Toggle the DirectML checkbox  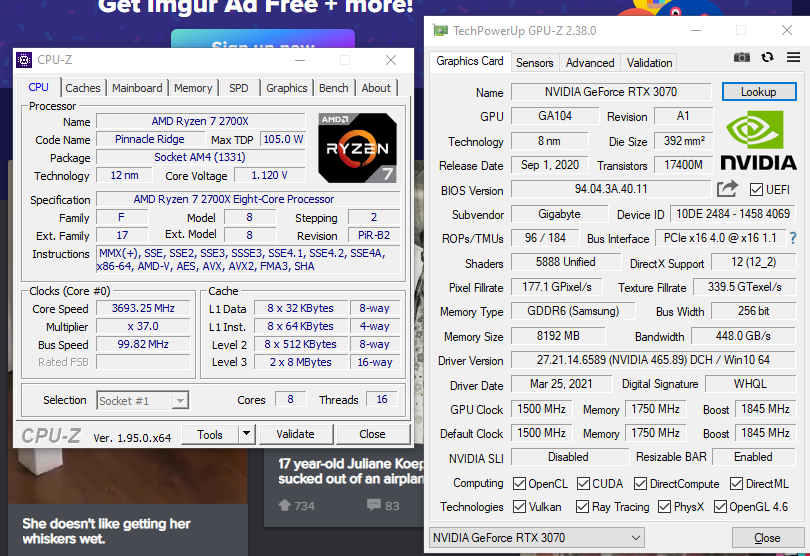pos(737,484)
